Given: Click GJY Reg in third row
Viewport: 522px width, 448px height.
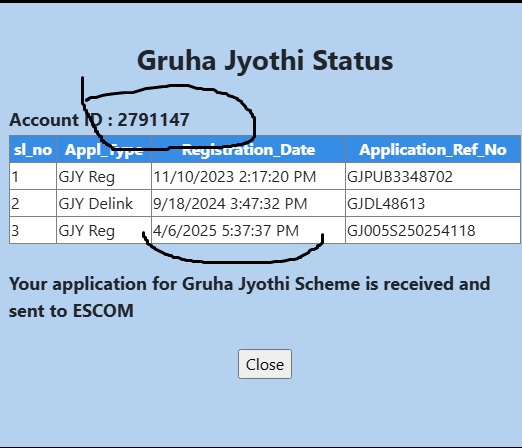Looking at the screenshot, I should pyautogui.click(x=87, y=231).
